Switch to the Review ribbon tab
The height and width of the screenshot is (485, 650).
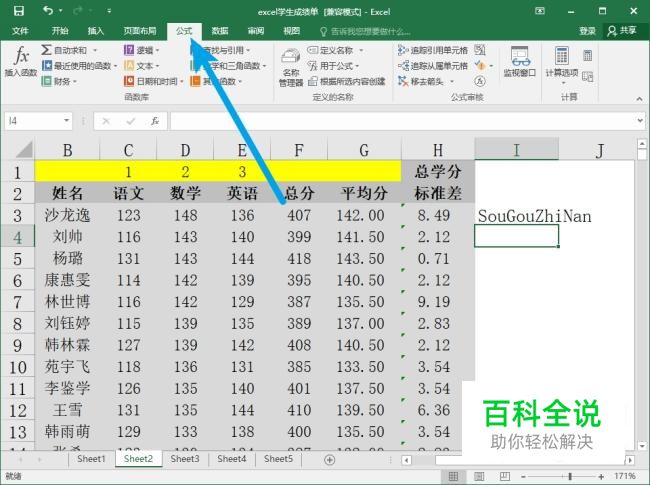tap(256, 31)
